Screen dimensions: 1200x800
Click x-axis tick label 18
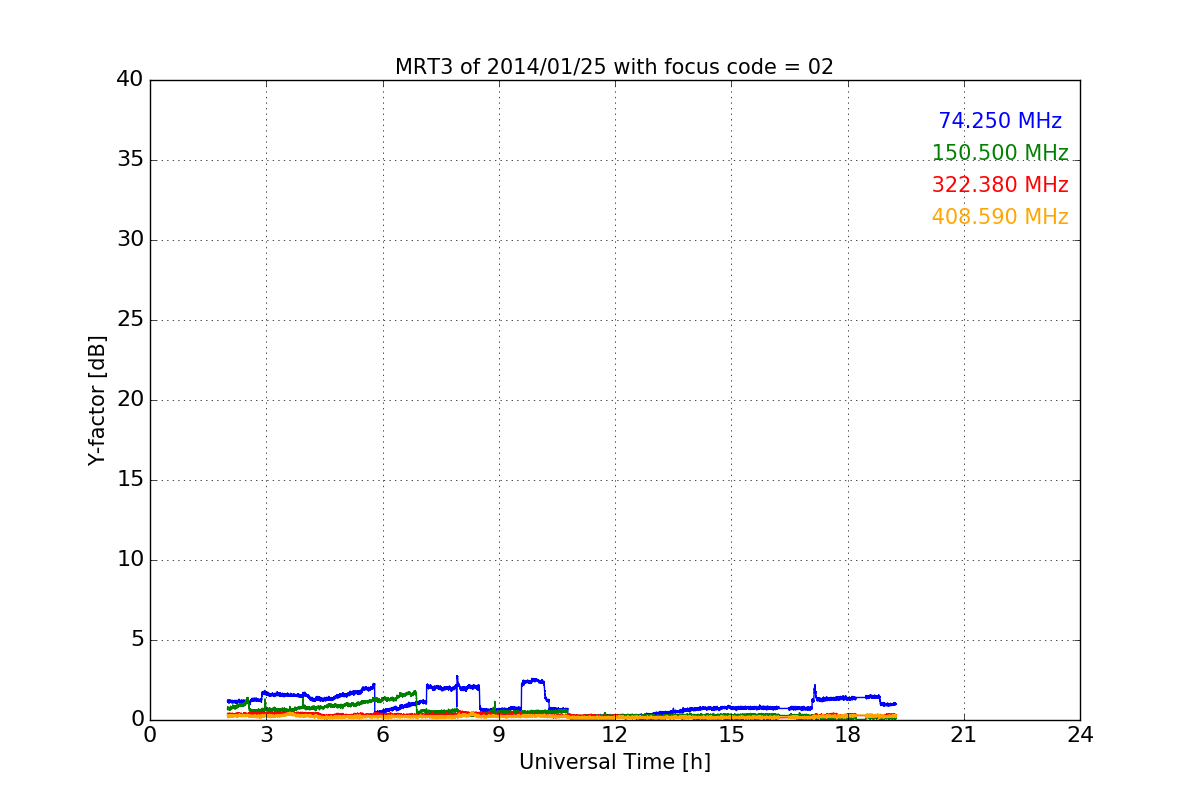pyautogui.click(x=847, y=735)
